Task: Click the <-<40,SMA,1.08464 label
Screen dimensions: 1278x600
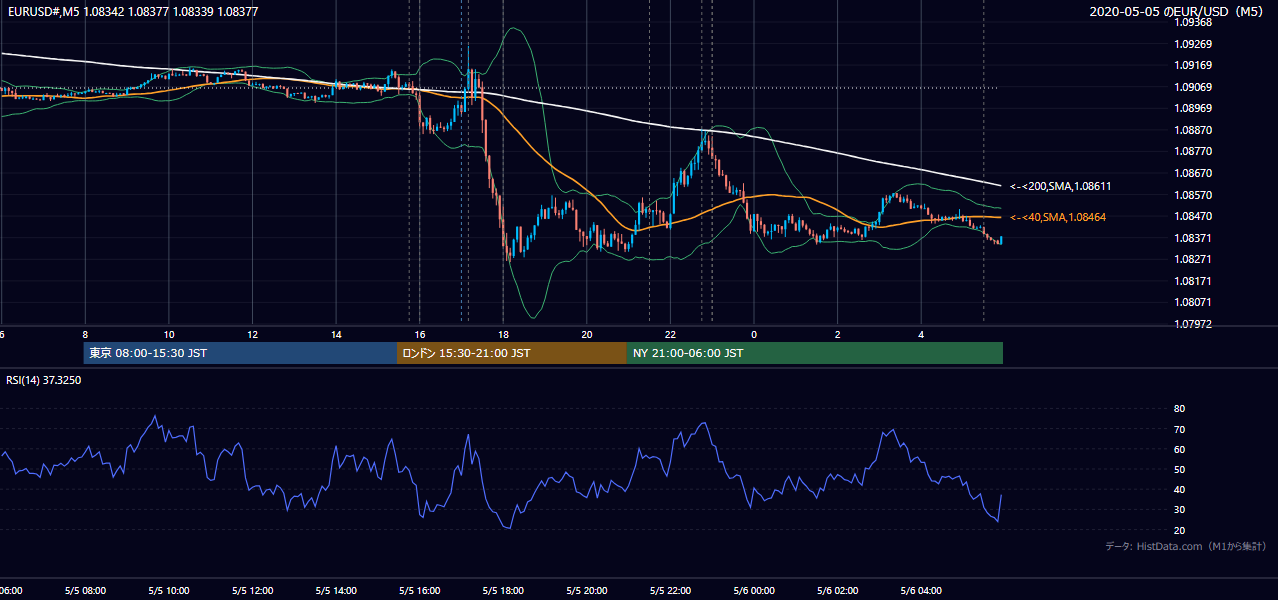Action: tap(1058, 217)
